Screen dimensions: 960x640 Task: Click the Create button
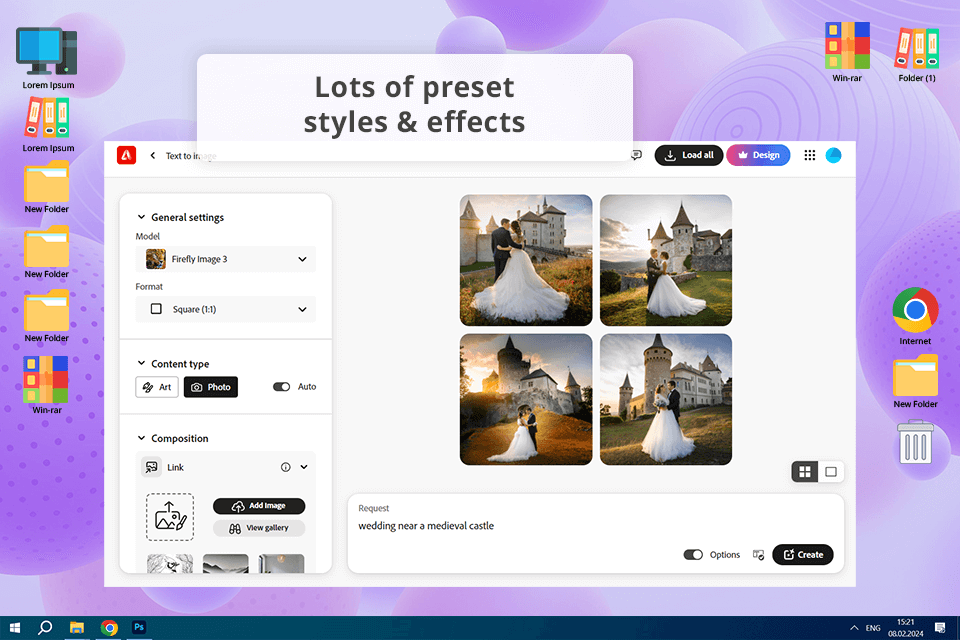tap(803, 554)
